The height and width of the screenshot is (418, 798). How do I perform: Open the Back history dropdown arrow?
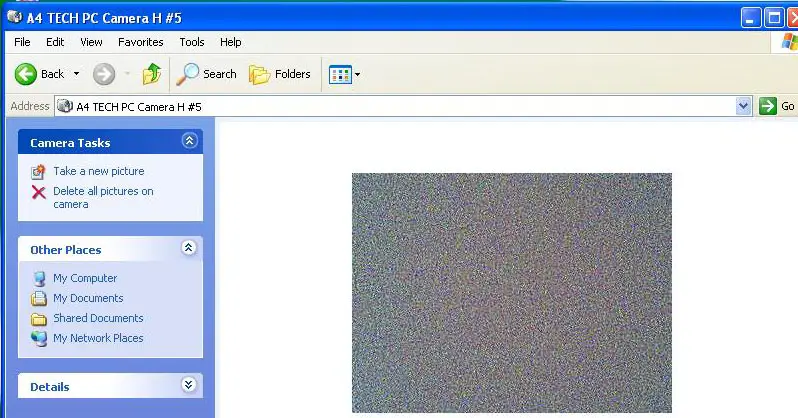[x=77, y=74]
